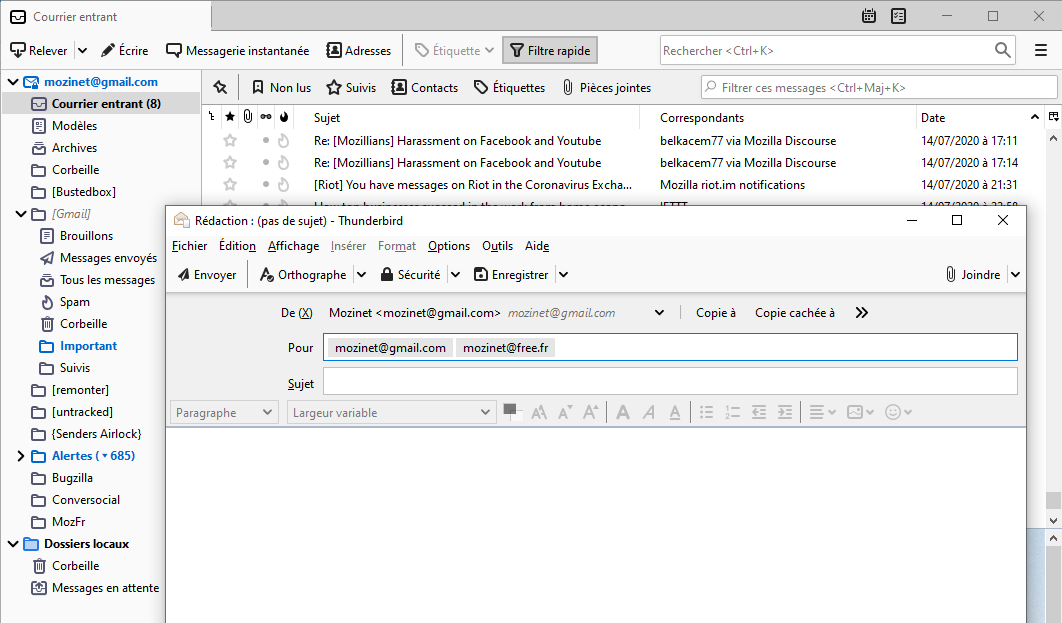This screenshot has width=1062, height=623.
Task: Click Copie à to add CC
Action: (716, 313)
